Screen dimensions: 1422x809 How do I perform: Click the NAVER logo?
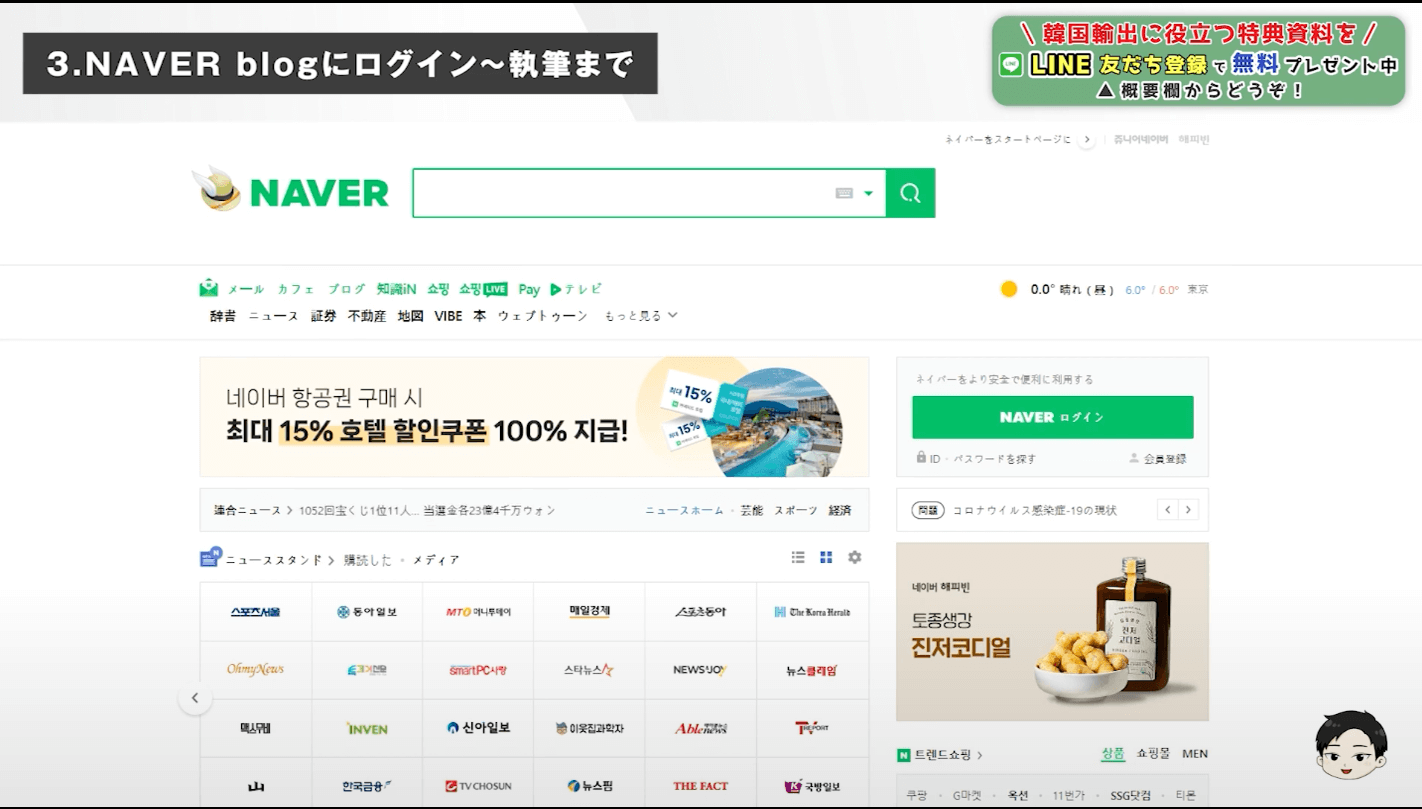coord(289,193)
